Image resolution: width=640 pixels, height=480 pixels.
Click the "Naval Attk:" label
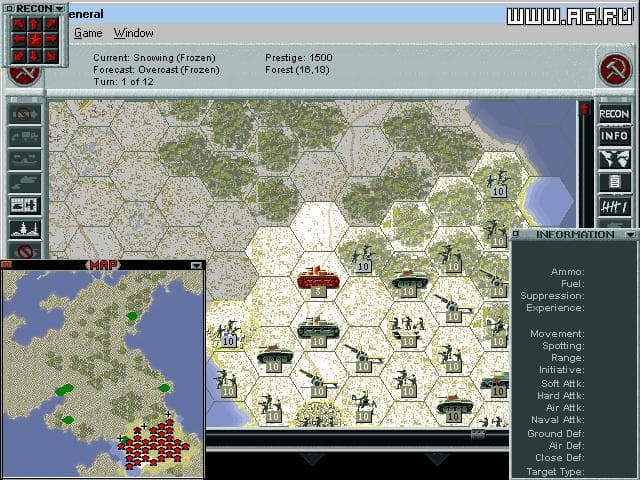coord(558,420)
